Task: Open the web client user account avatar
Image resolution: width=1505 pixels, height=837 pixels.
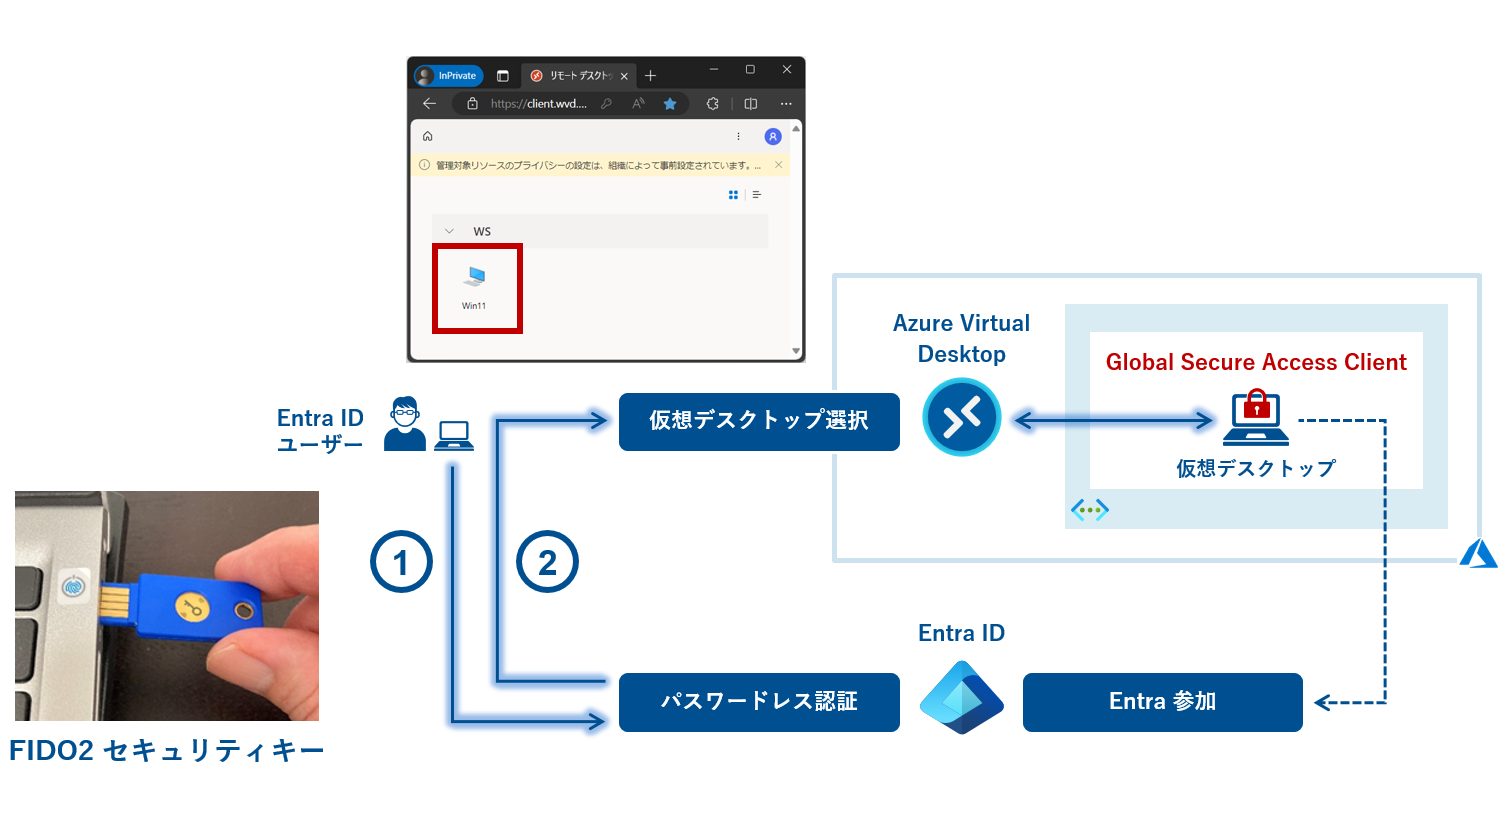Action: point(772,136)
